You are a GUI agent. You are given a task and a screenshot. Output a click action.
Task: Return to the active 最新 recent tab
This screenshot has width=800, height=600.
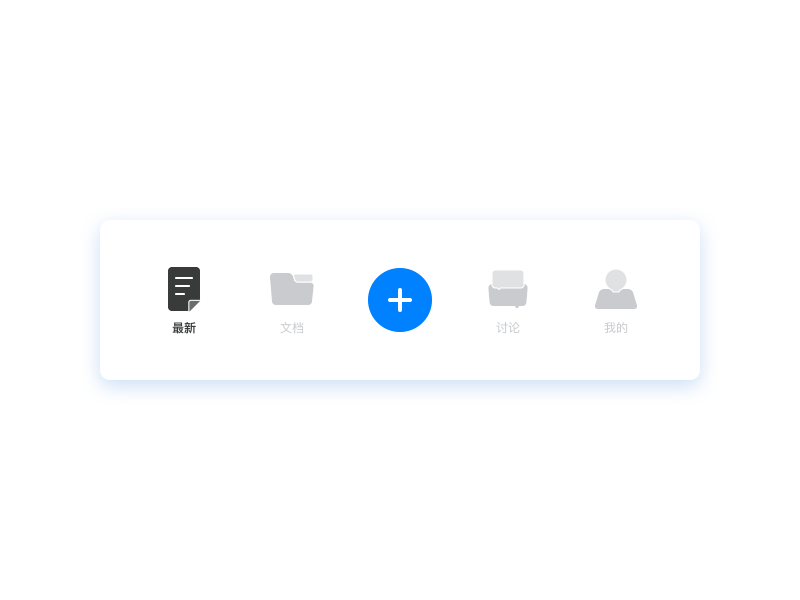point(184,301)
